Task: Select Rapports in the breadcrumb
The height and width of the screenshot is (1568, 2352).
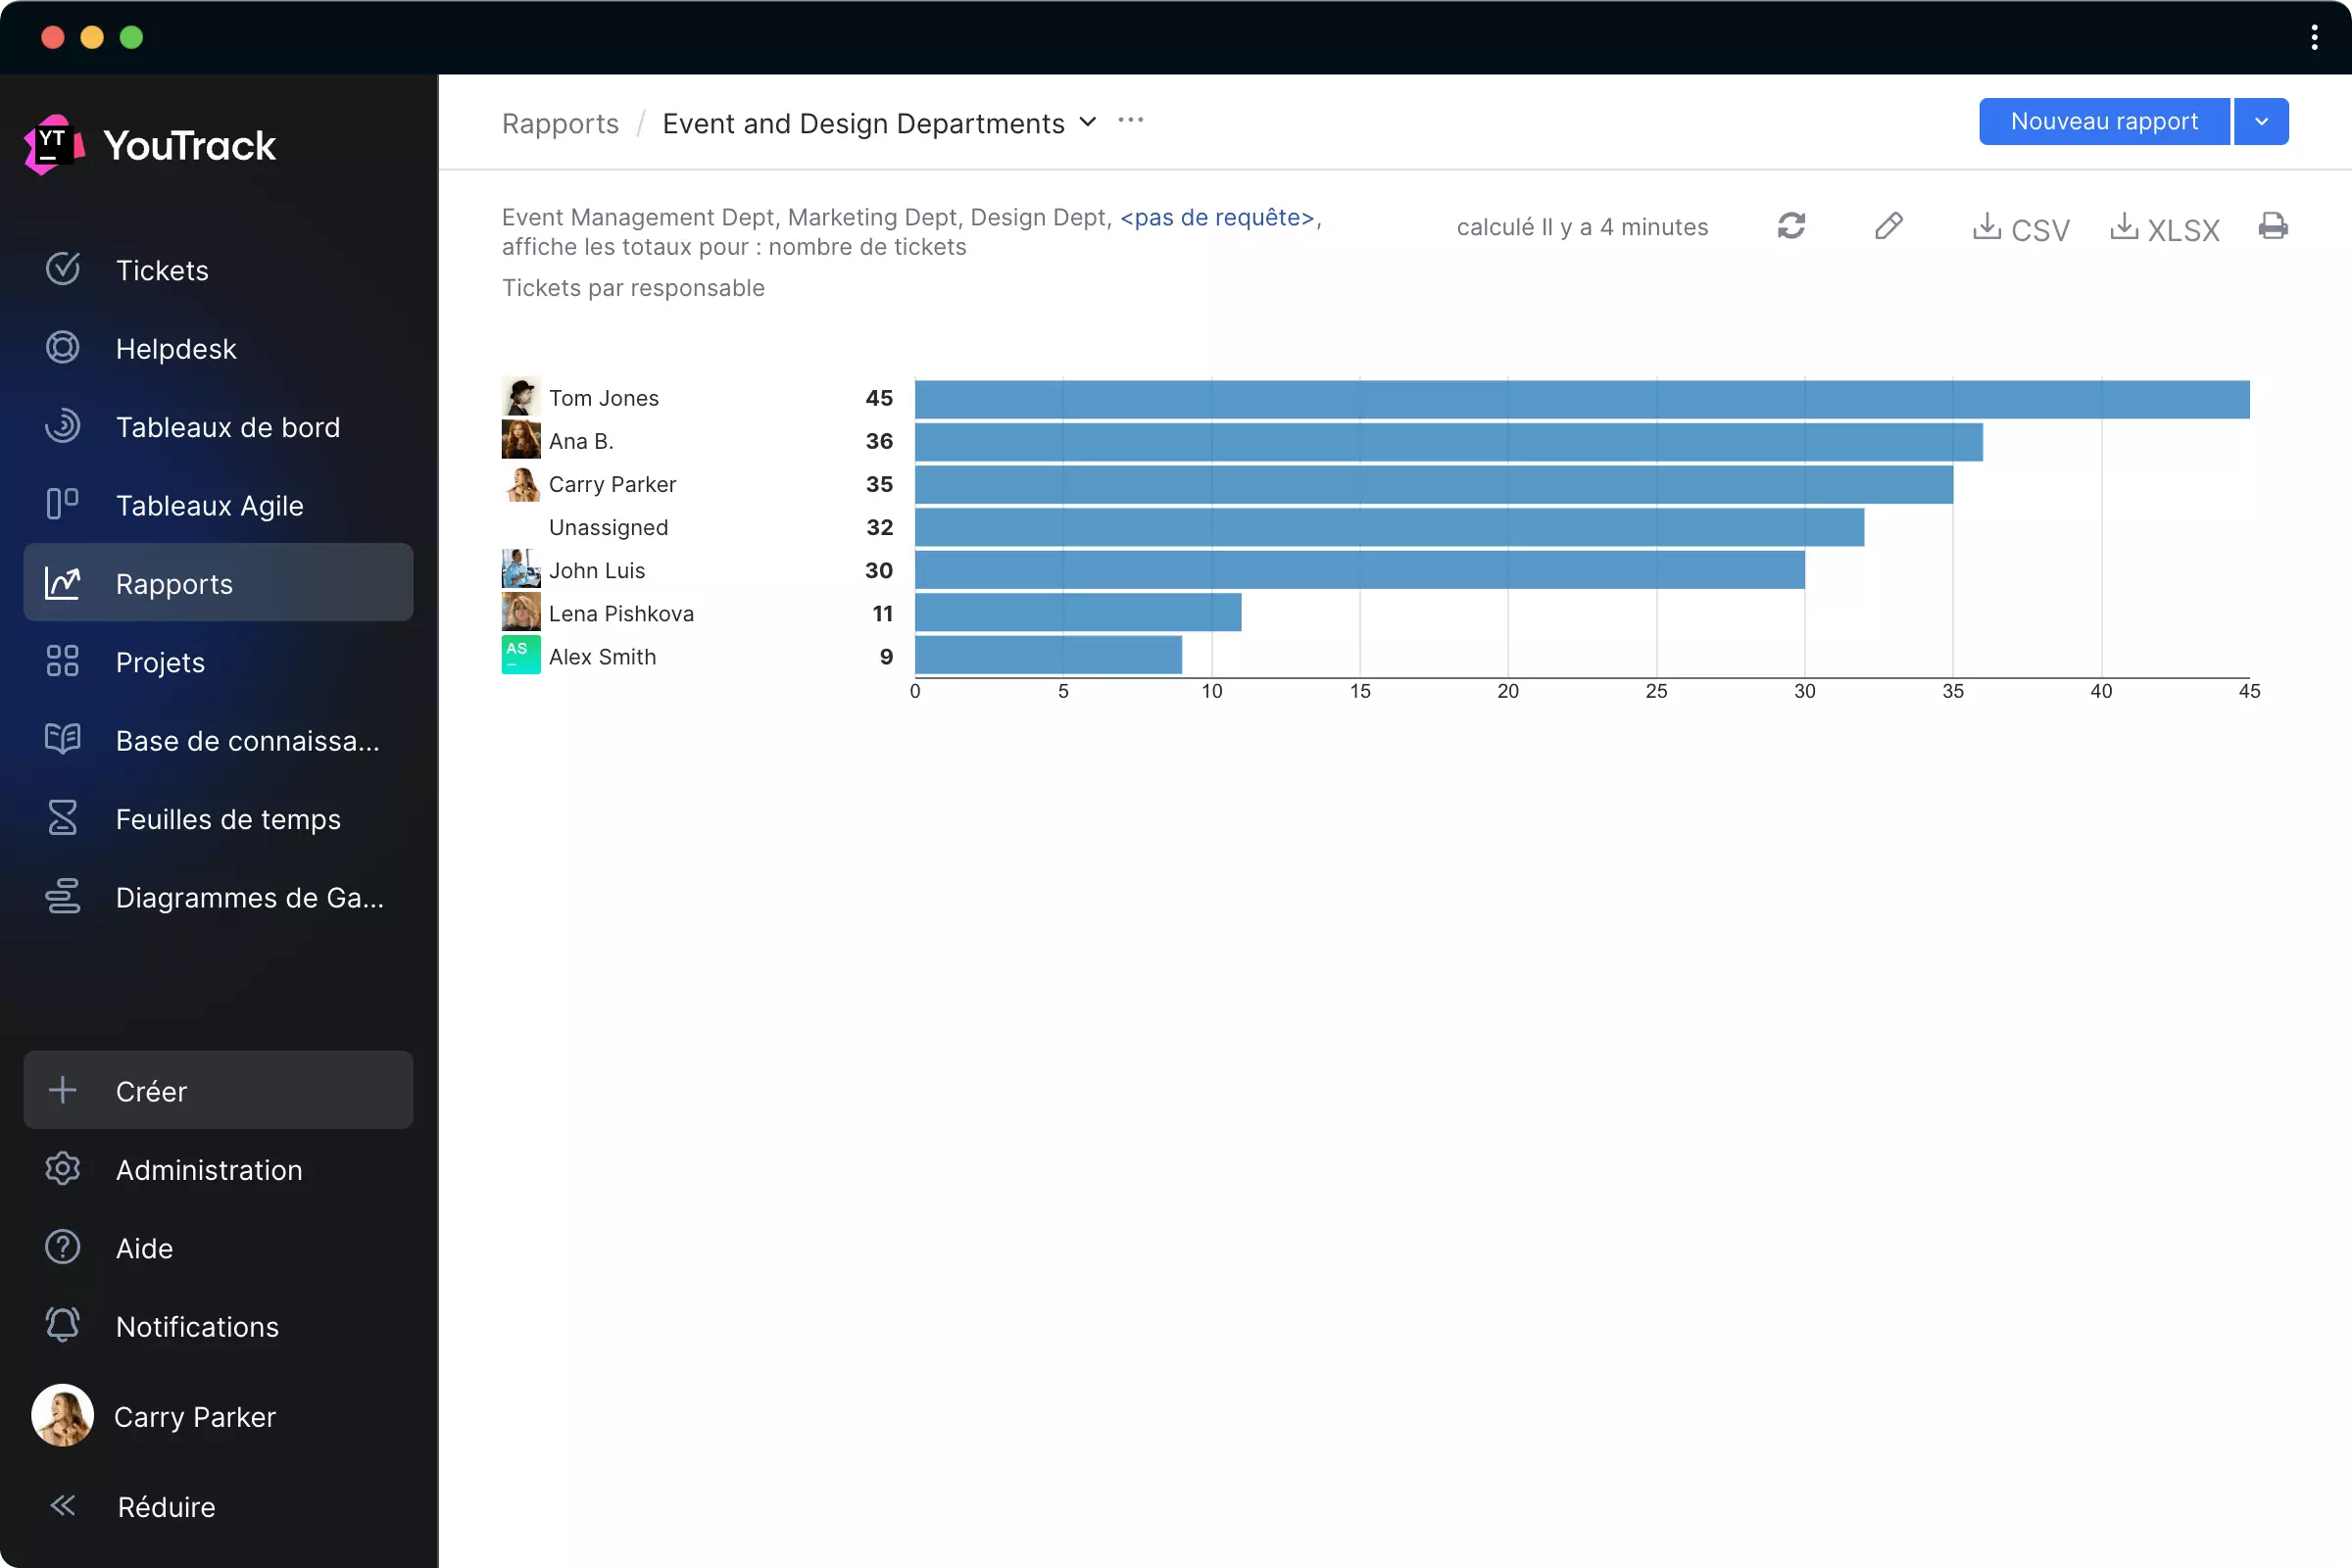Action: point(560,123)
